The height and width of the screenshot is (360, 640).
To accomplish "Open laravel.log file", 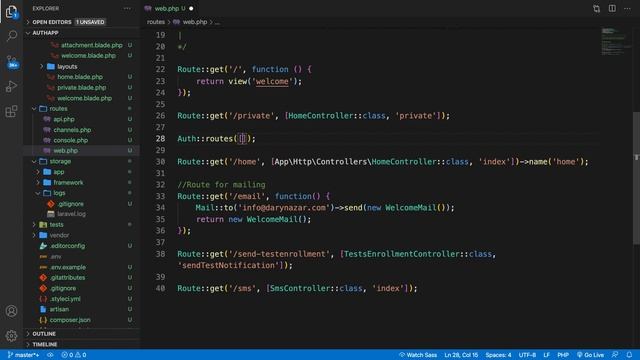I will (71, 213).
